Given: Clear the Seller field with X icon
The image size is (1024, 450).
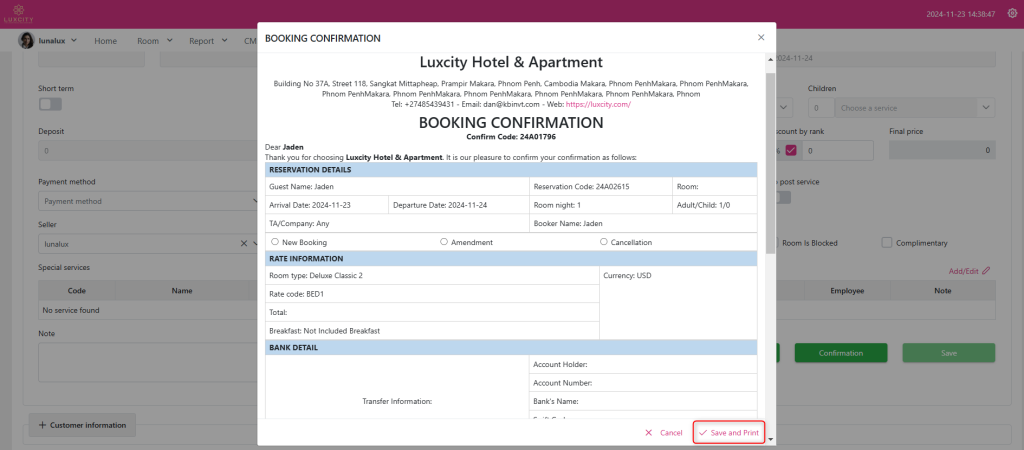Looking at the screenshot, I should coord(244,243).
